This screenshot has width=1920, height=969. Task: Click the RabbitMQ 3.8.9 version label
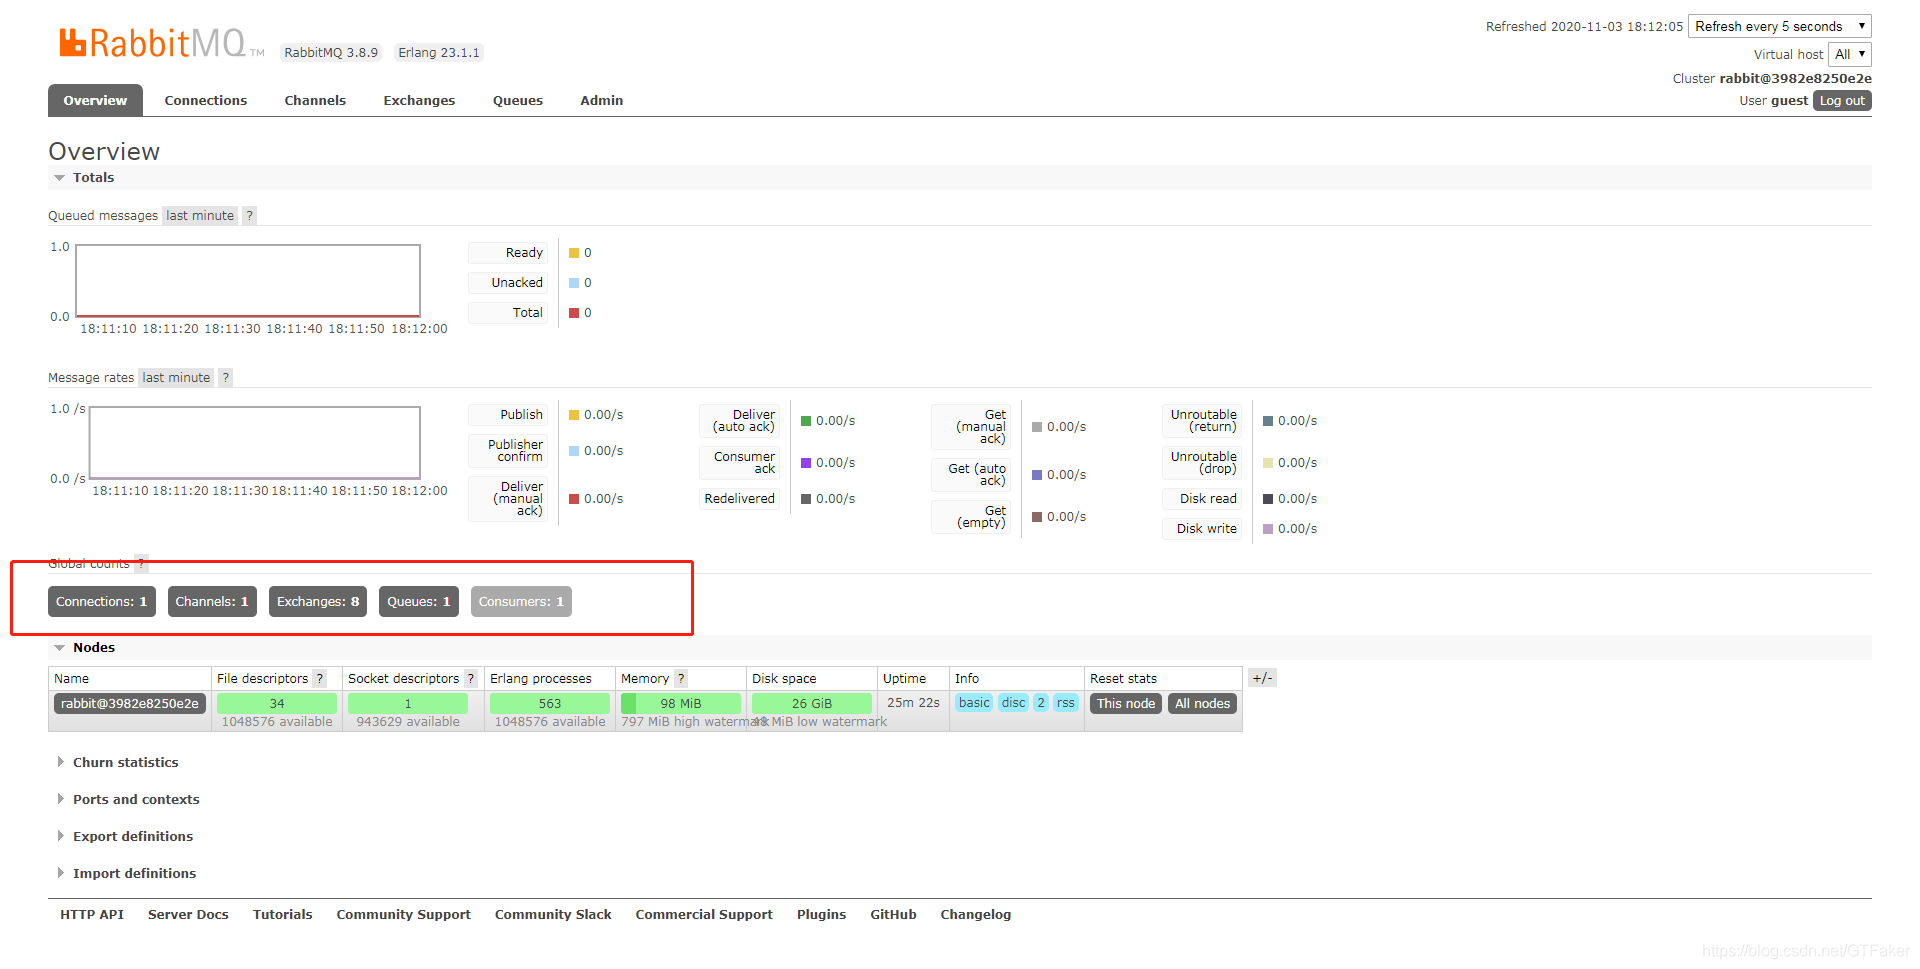(x=331, y=52)
